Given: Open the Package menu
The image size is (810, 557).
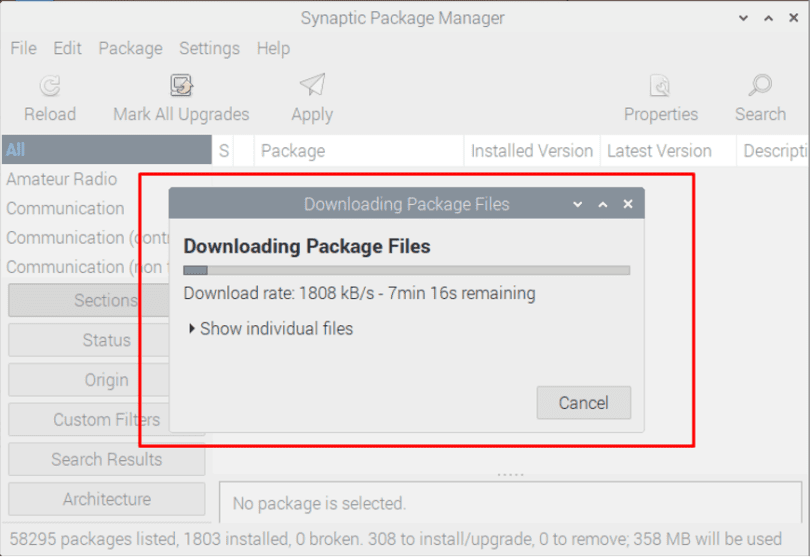Looking at the screenshot, I should point(131,49).
